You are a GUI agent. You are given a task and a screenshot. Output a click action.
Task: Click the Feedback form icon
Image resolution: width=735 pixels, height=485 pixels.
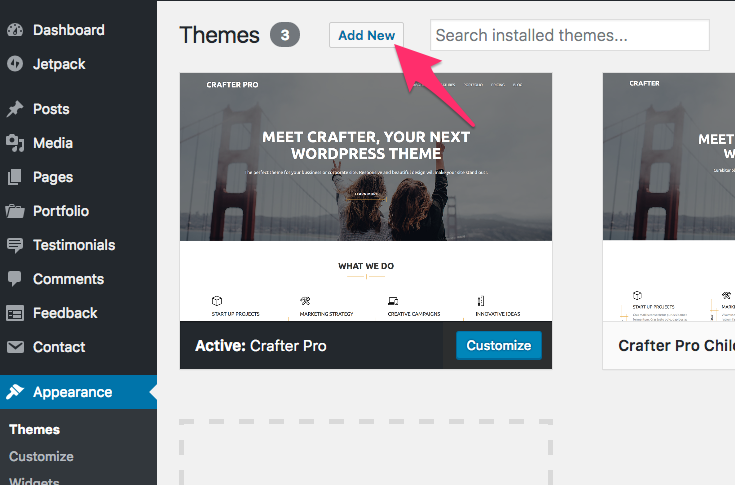click(15, 313)
